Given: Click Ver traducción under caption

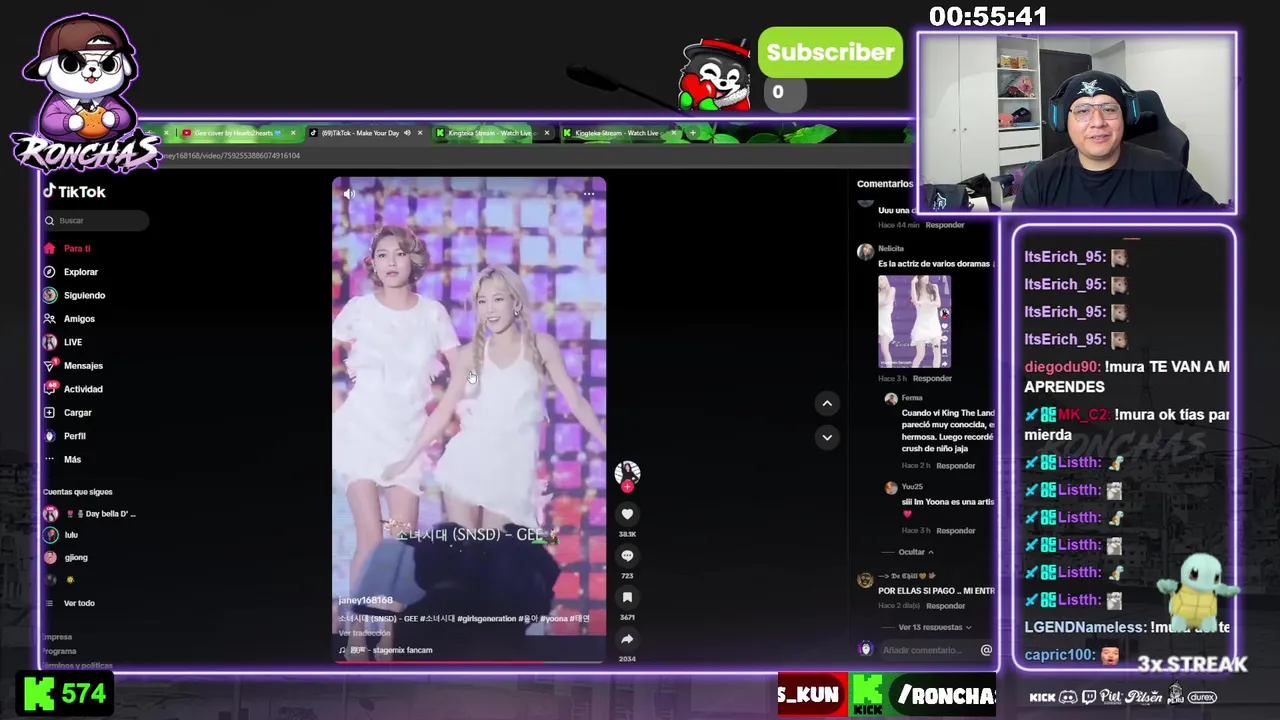Looking at the screenshot, I should coord(364,633).
